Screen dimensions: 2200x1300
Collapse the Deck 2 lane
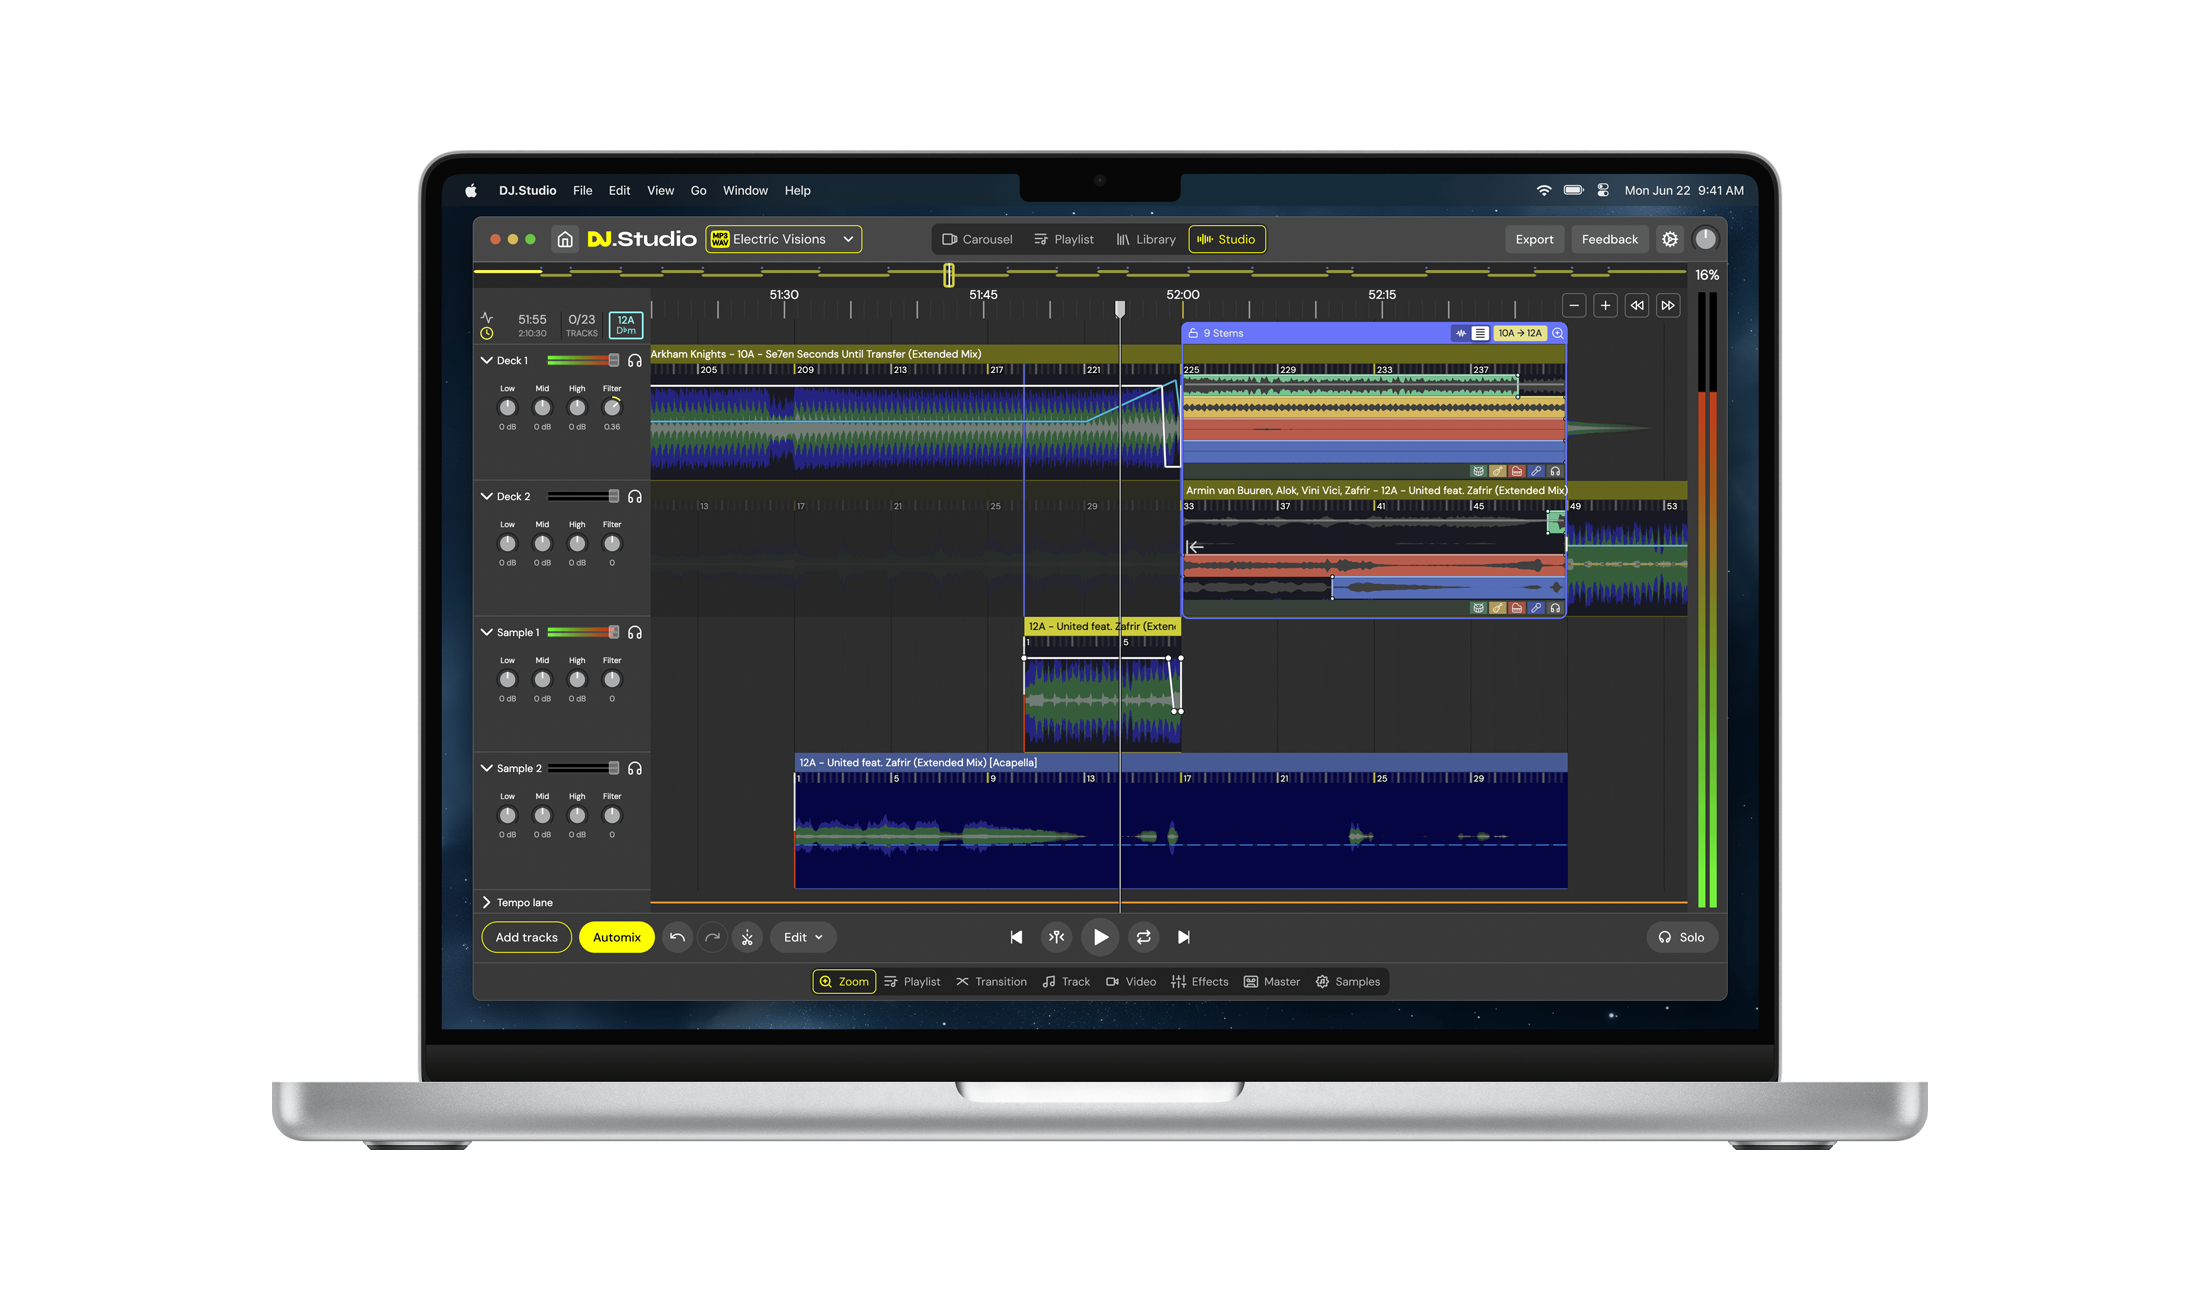(487, 496)
